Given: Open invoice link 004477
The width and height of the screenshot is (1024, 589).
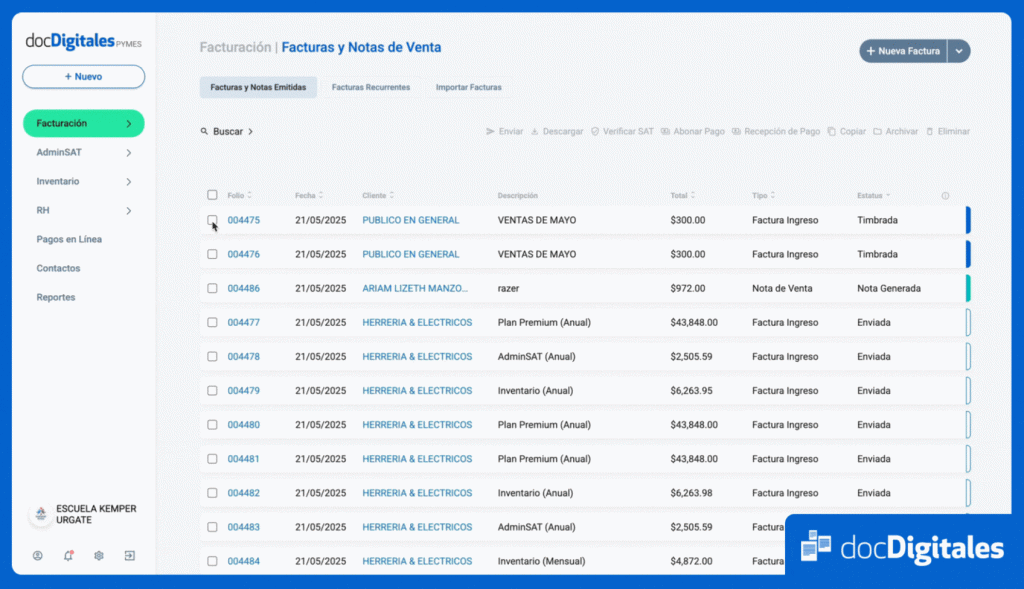Looking at the screenshot, I should 243,322.
